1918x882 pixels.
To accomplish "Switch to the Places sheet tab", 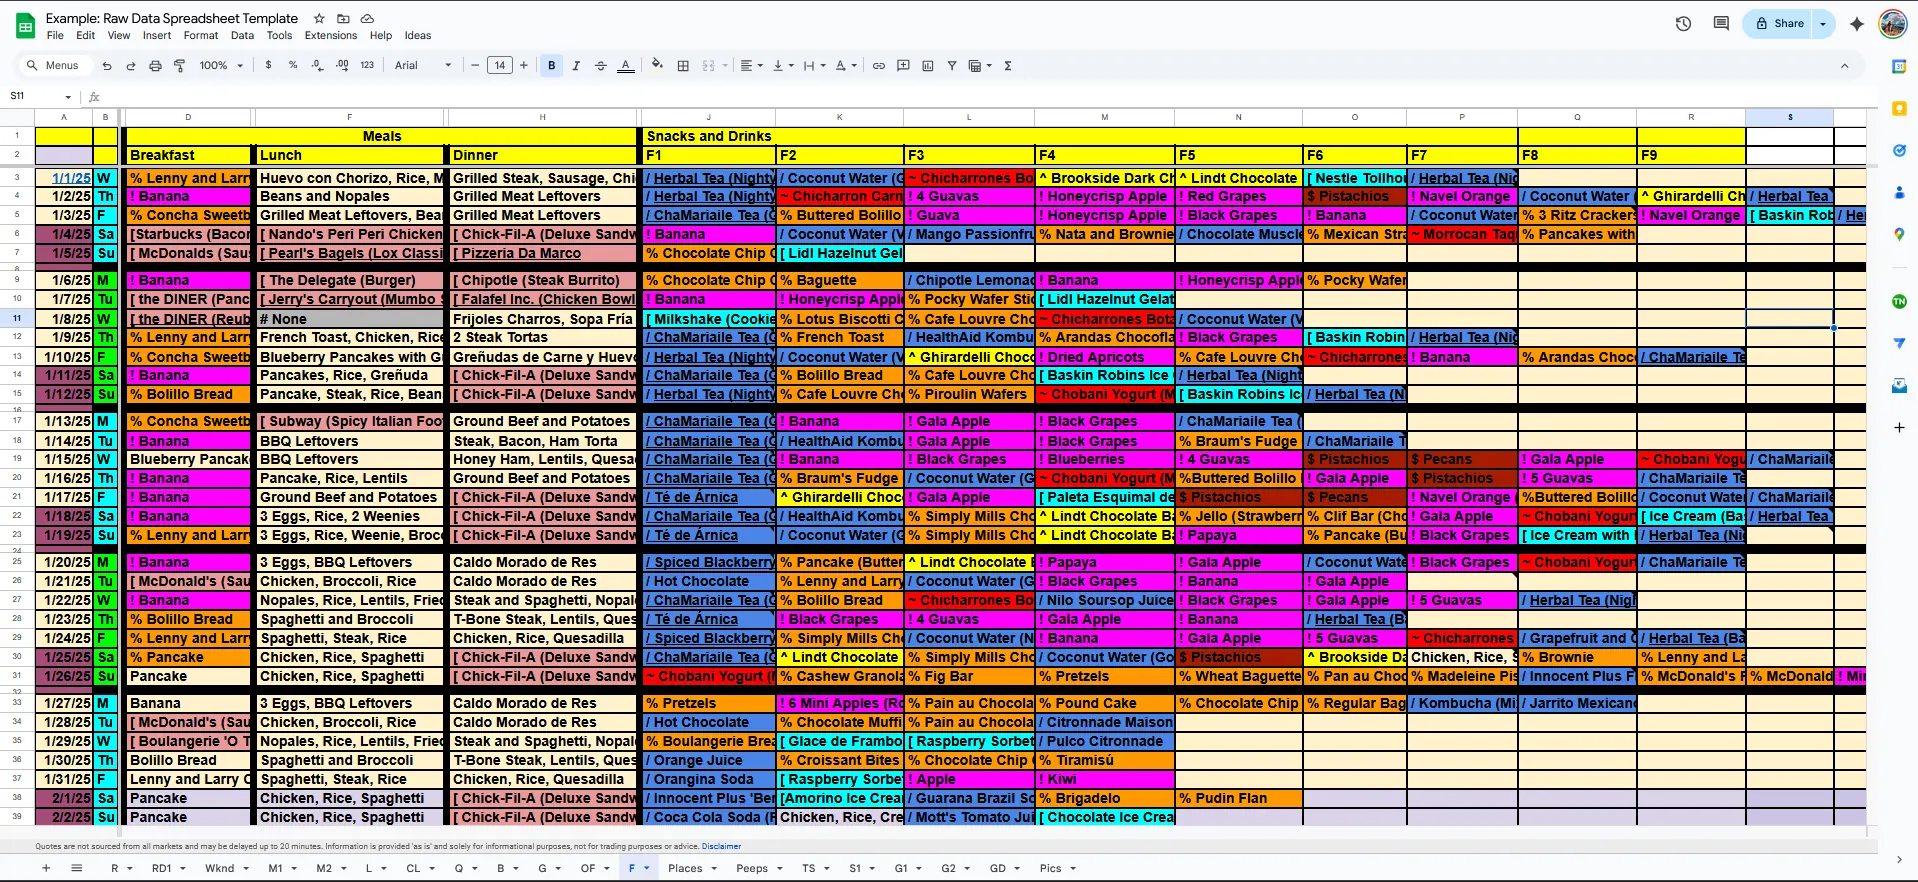I will coord(685,868).
